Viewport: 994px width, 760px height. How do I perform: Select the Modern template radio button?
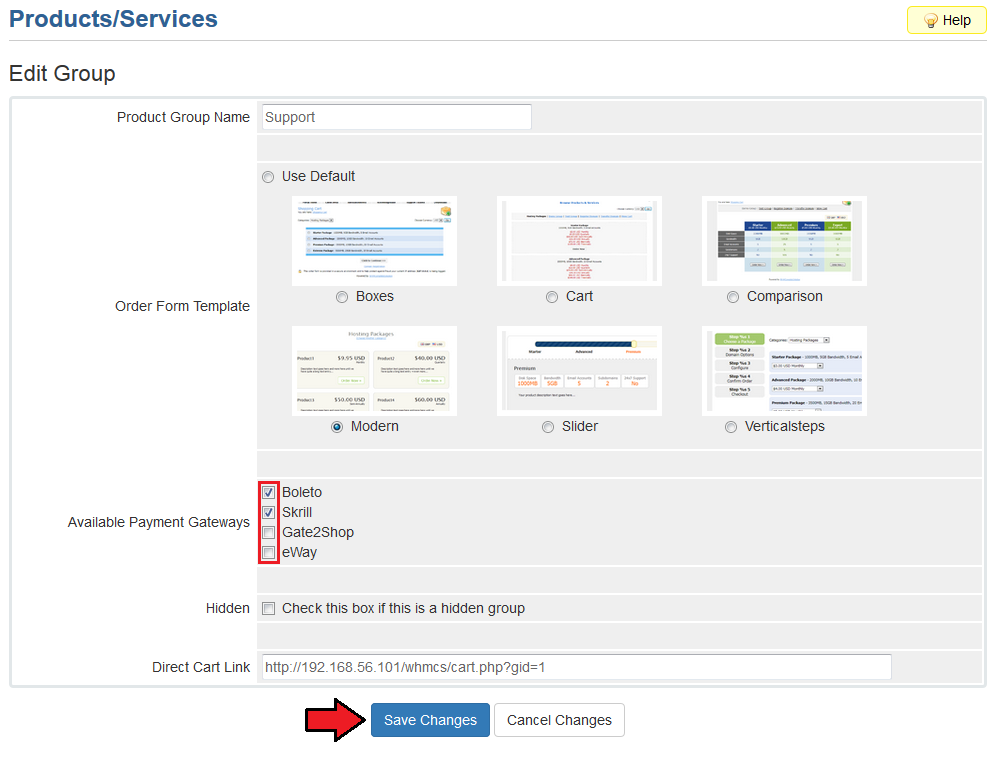(x=337, y=427)
